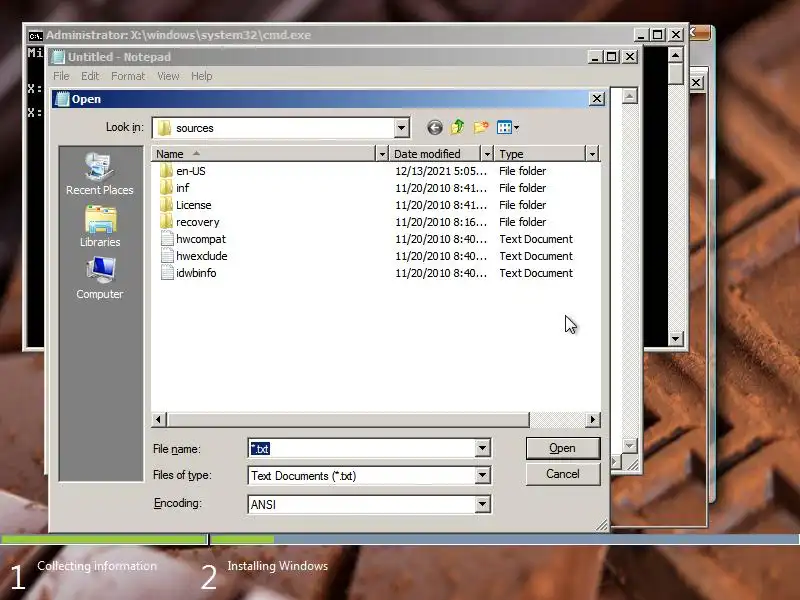Image resolution: width=800 pixels, height=600 pixels.
Task: Click the File name input field
Action: point(362,448)
